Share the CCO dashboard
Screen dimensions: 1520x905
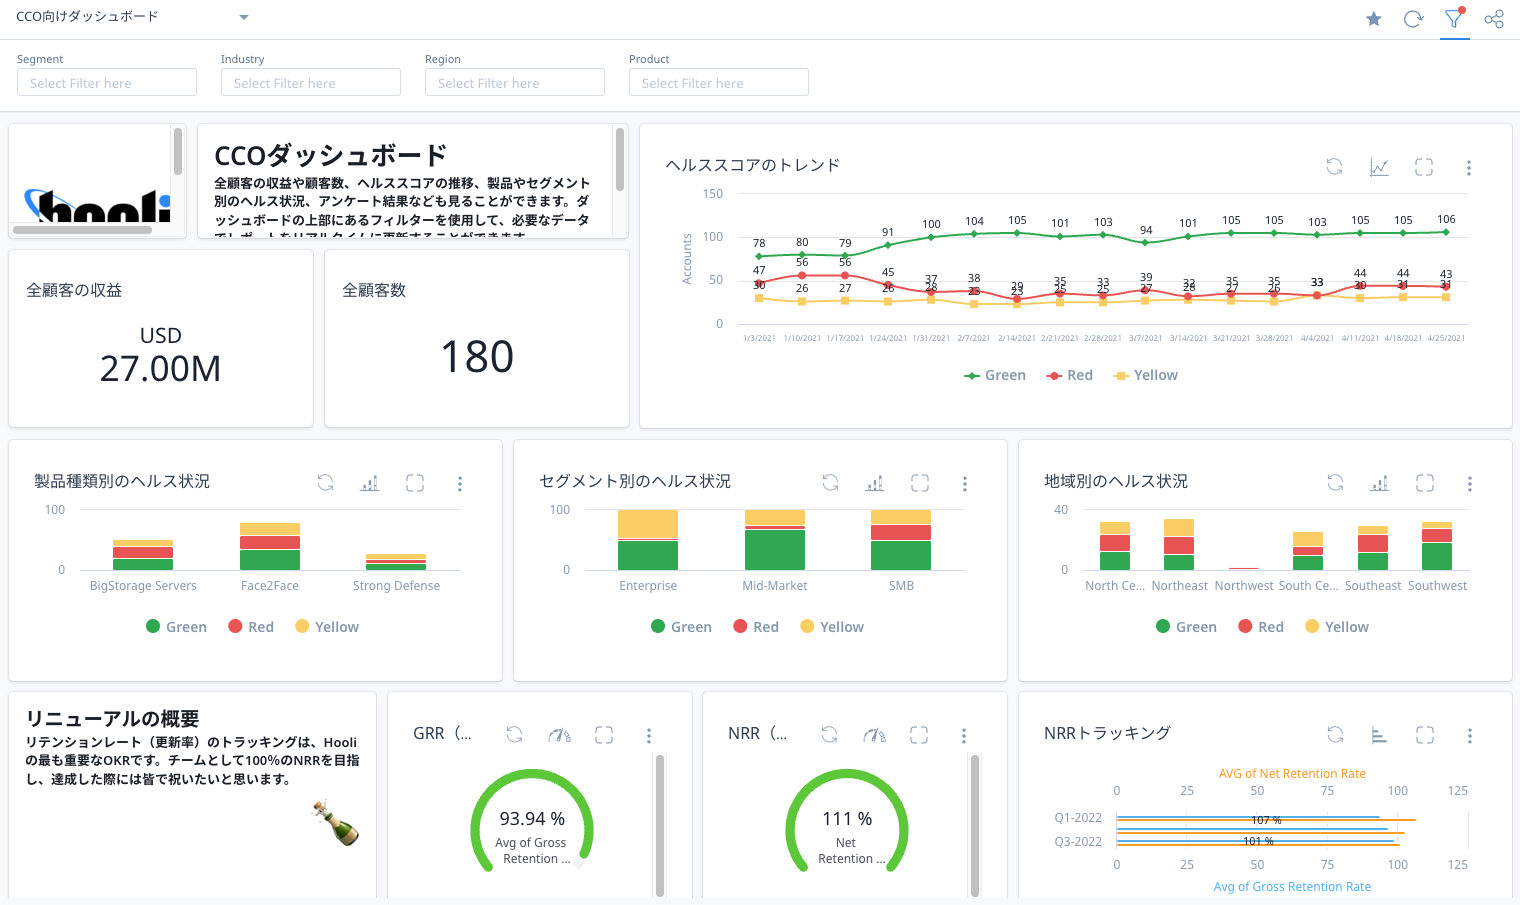(x=1494, y=18)
